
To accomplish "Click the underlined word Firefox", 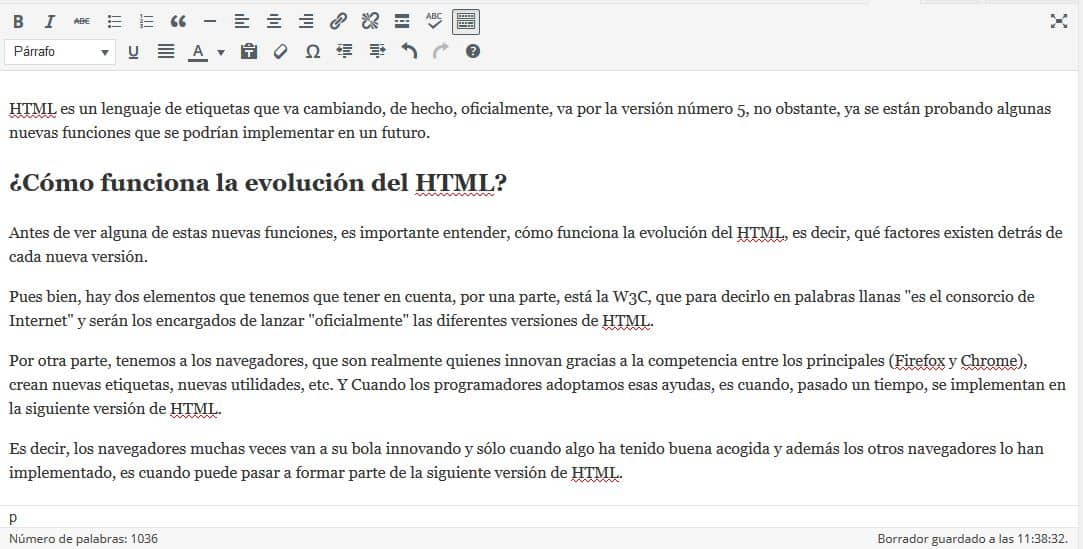I will [x=919, y=361].
